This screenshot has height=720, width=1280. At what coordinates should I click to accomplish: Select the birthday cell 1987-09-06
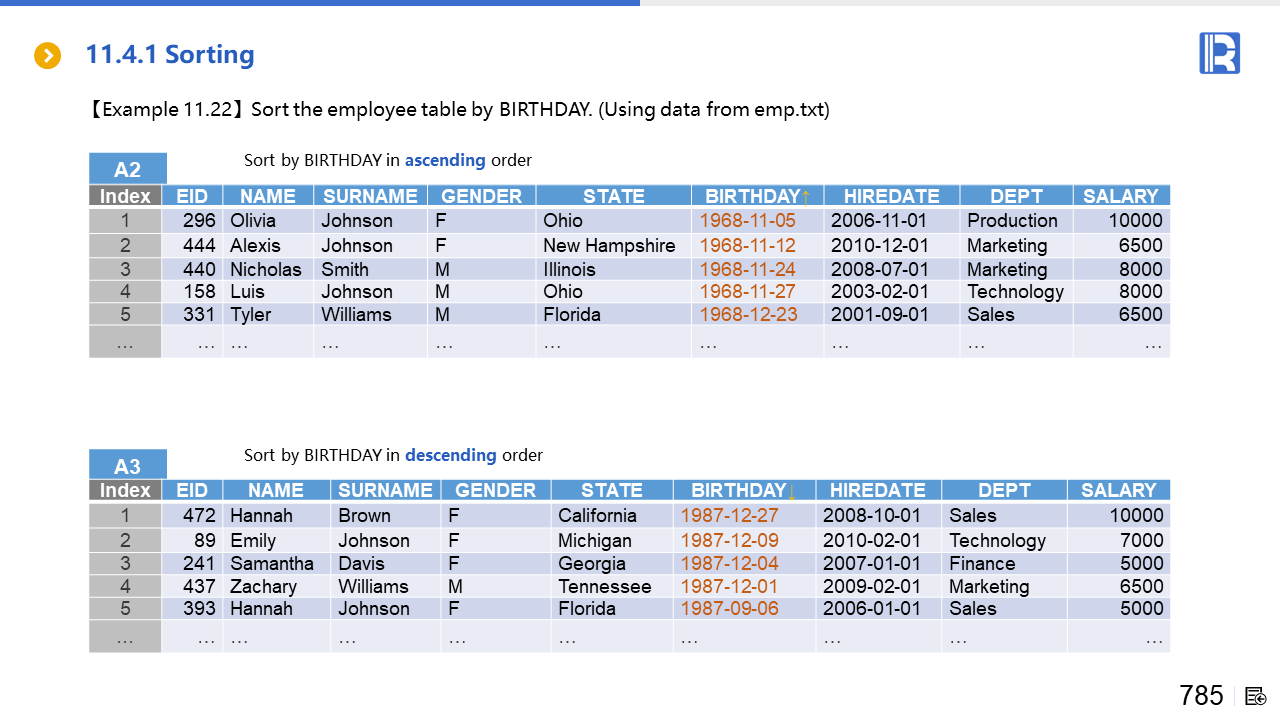[729, 609]
